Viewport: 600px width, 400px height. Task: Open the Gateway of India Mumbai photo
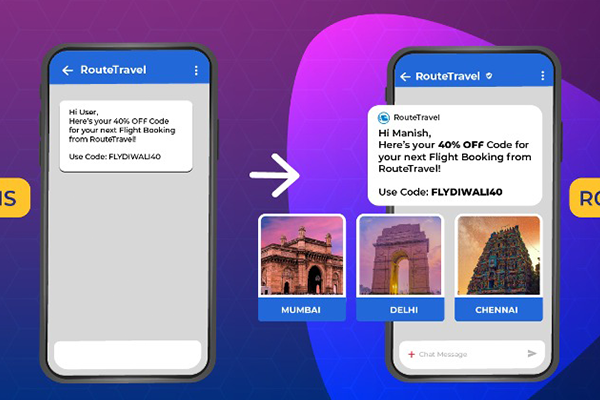click(302, 255)
